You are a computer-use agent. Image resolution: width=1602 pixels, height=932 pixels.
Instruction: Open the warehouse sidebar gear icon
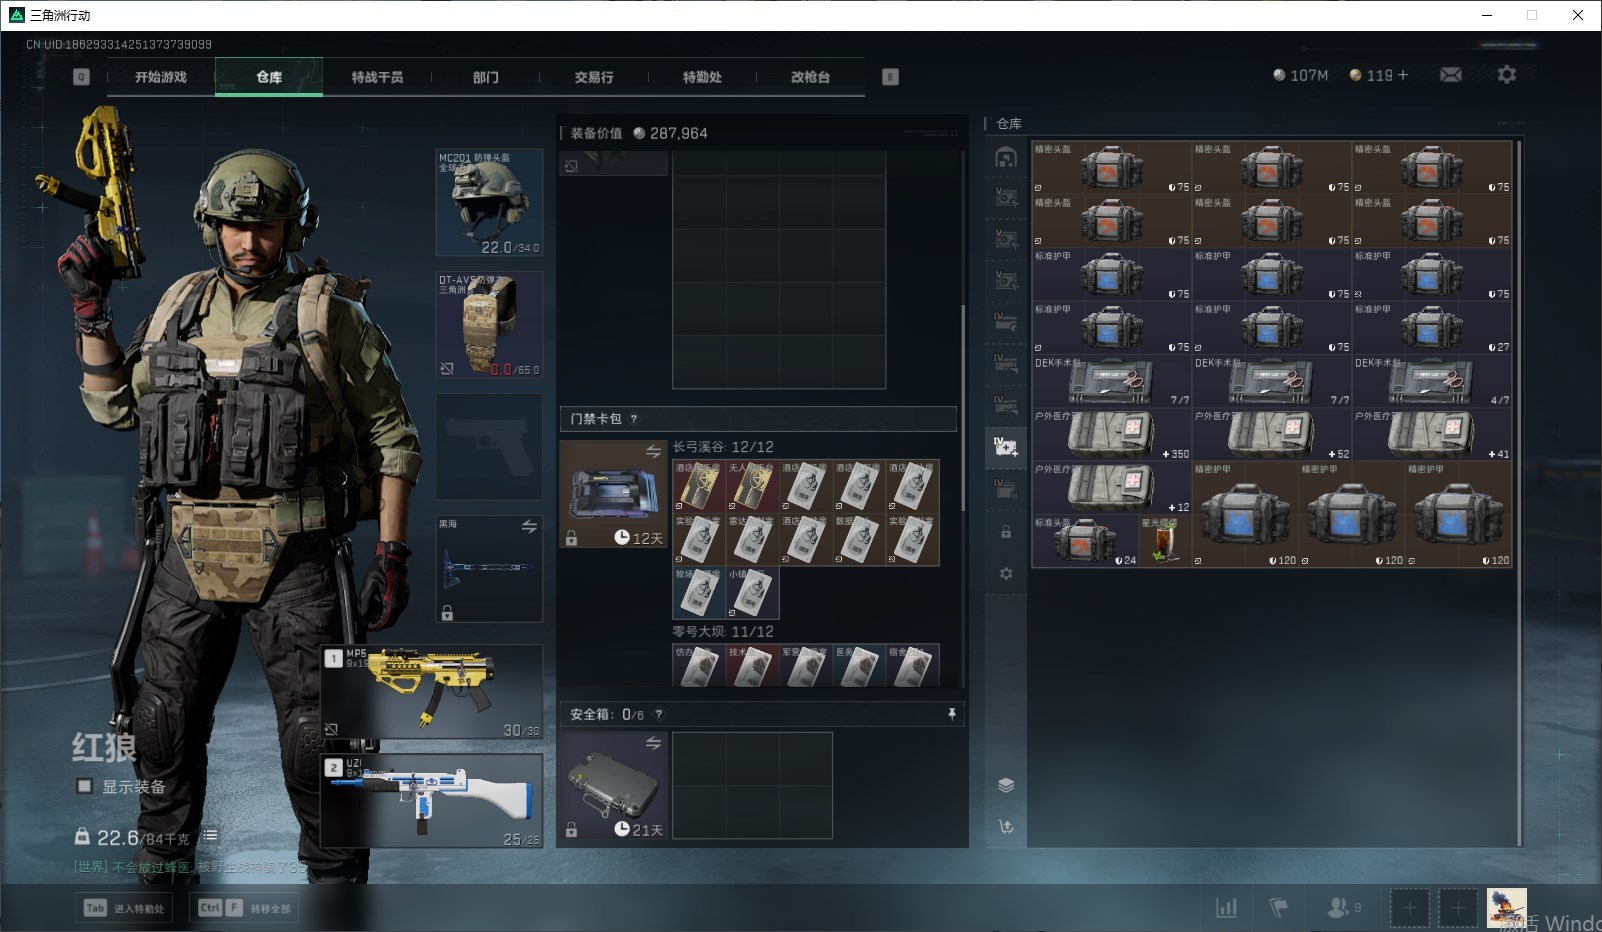(1006, 573)
